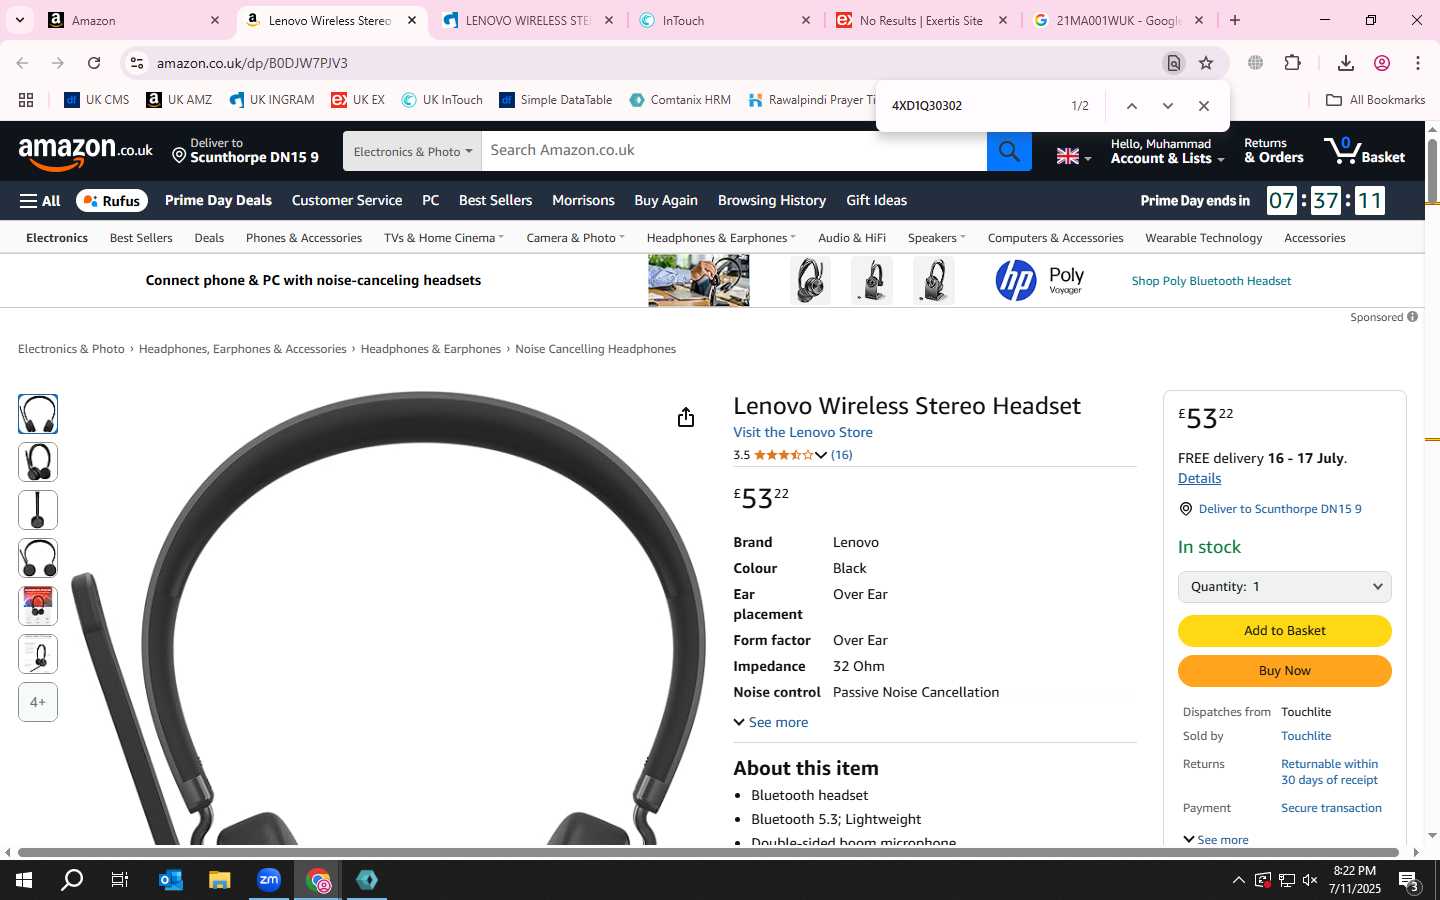1440x900 pixels.
Task: Click the find-bar next result arrow
Action: (x=1167, y=106)
